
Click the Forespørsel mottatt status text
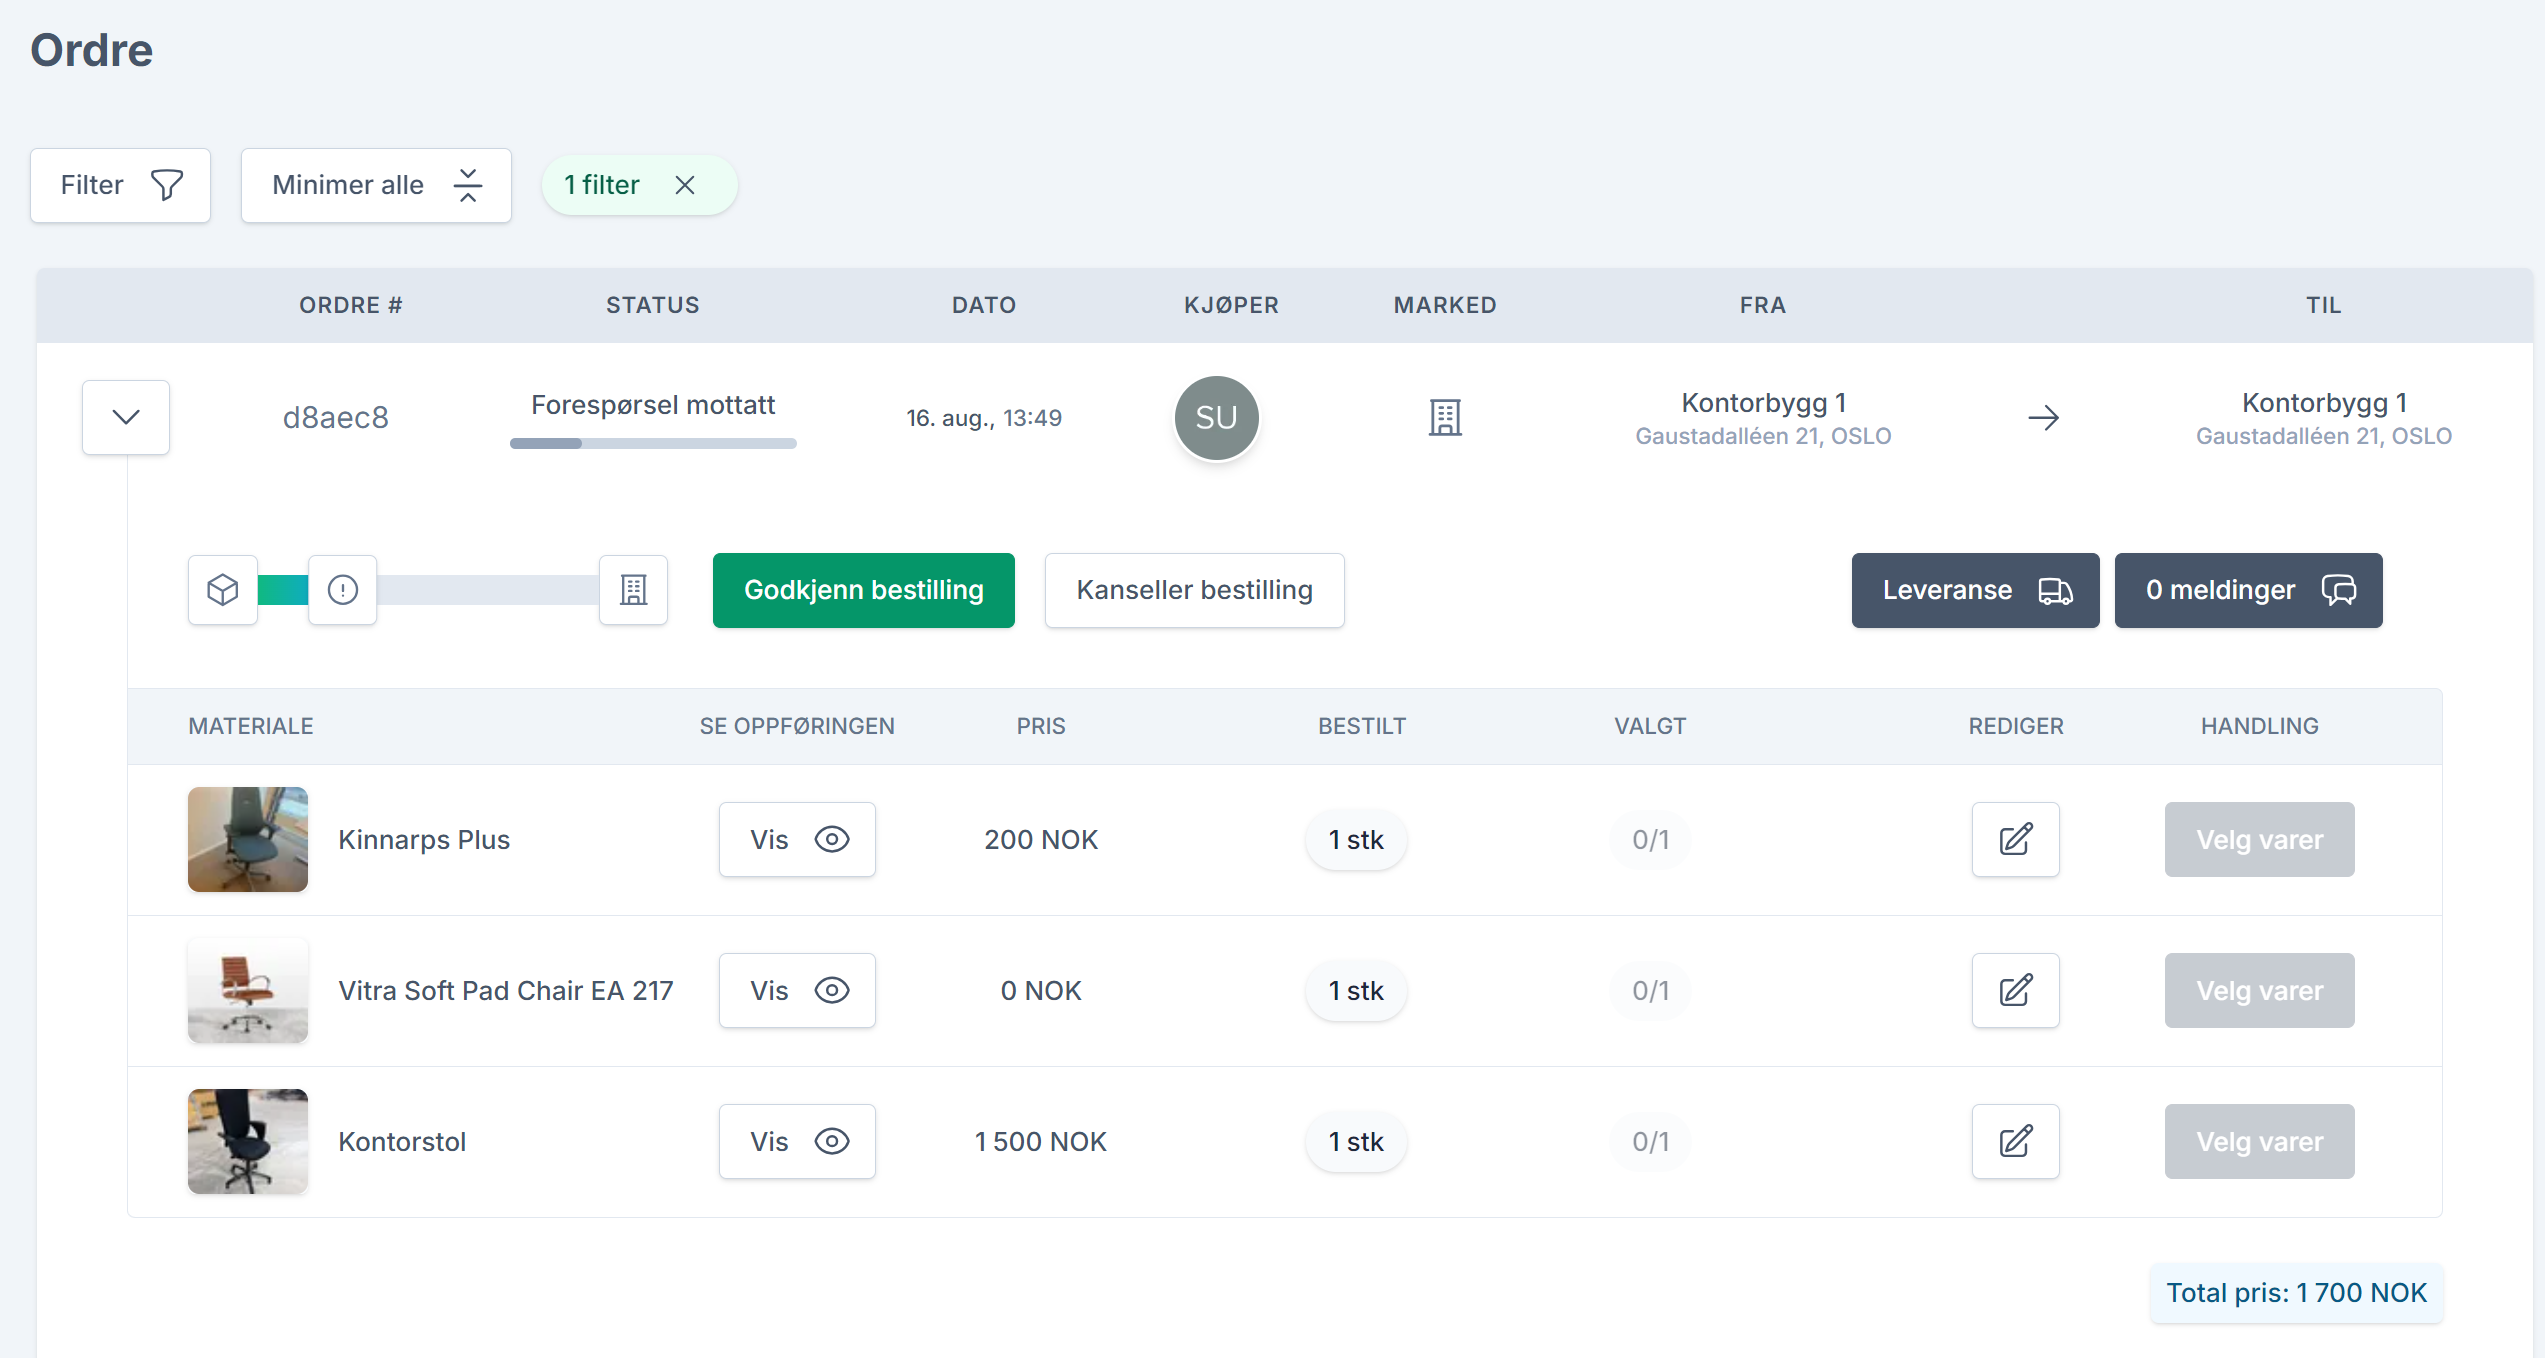click(653, 405)
